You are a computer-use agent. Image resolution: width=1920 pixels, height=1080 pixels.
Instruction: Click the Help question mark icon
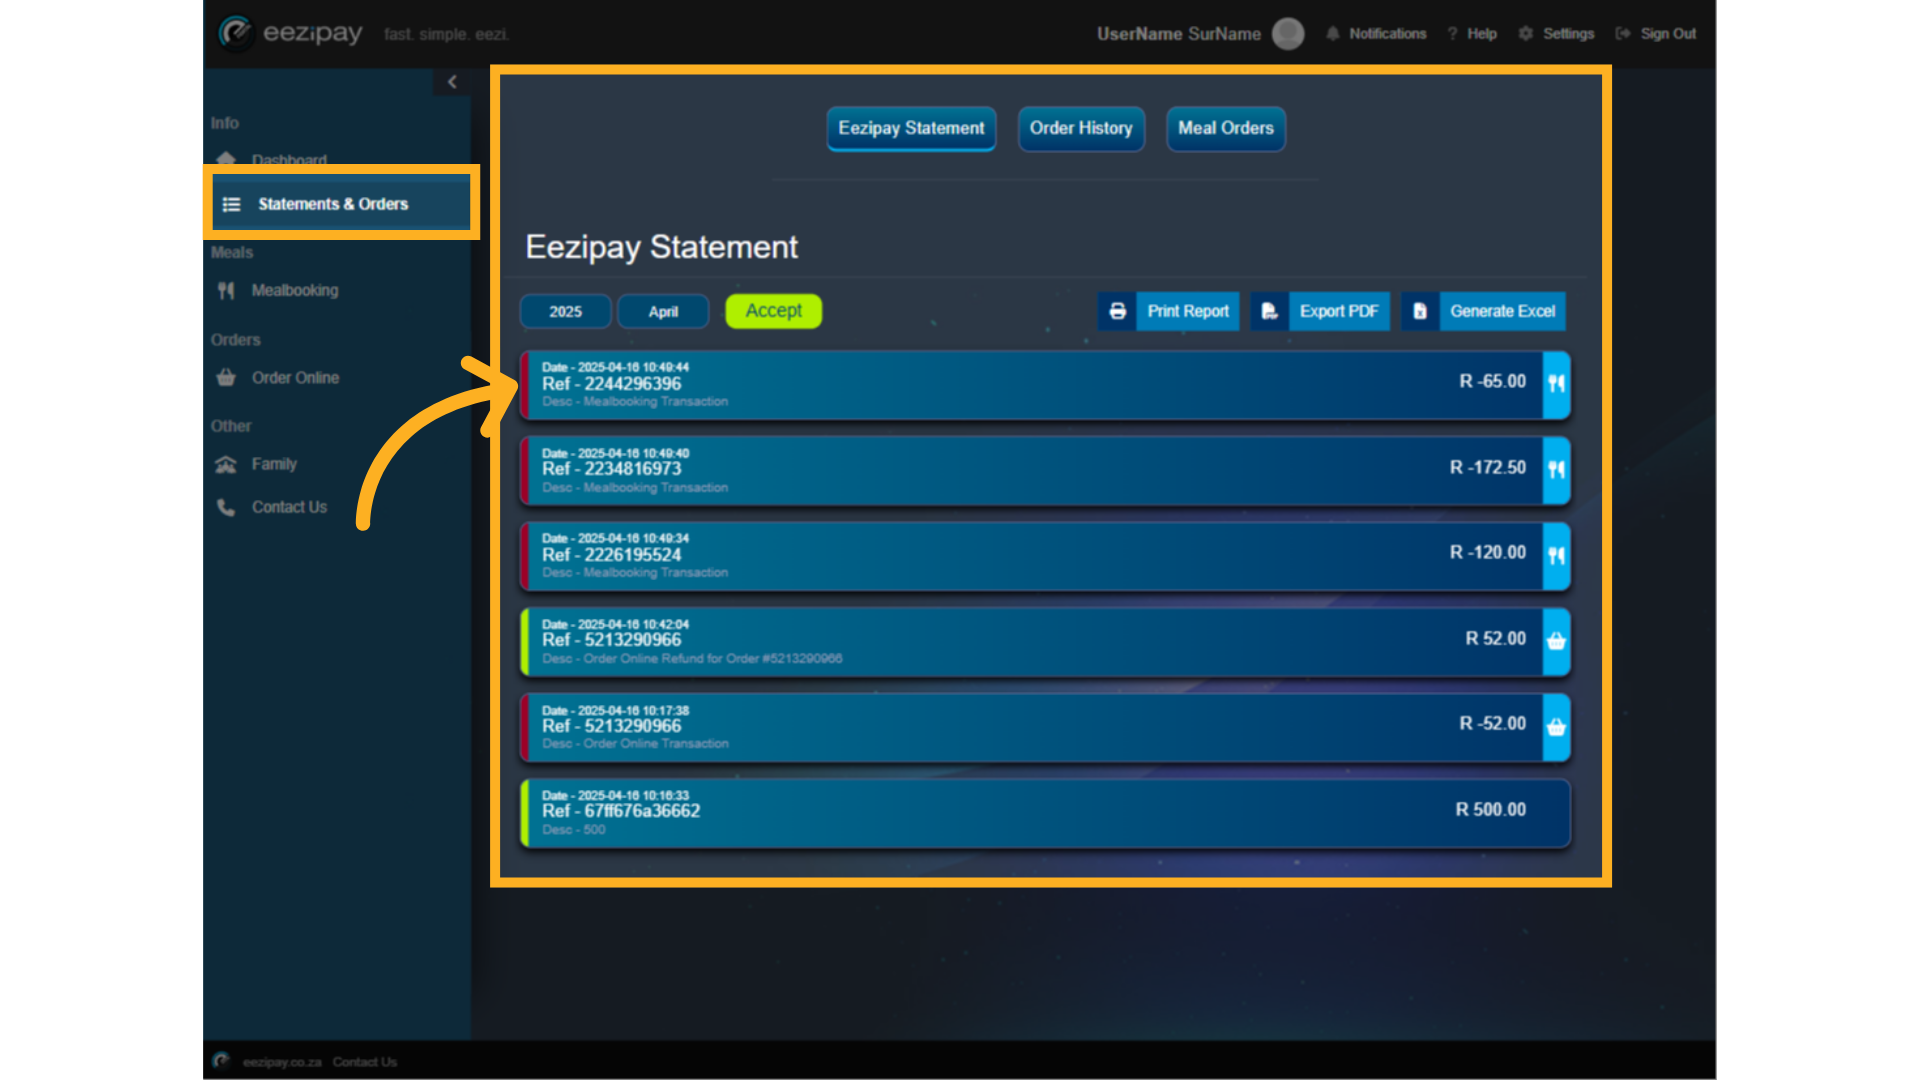pos(1452,34)
